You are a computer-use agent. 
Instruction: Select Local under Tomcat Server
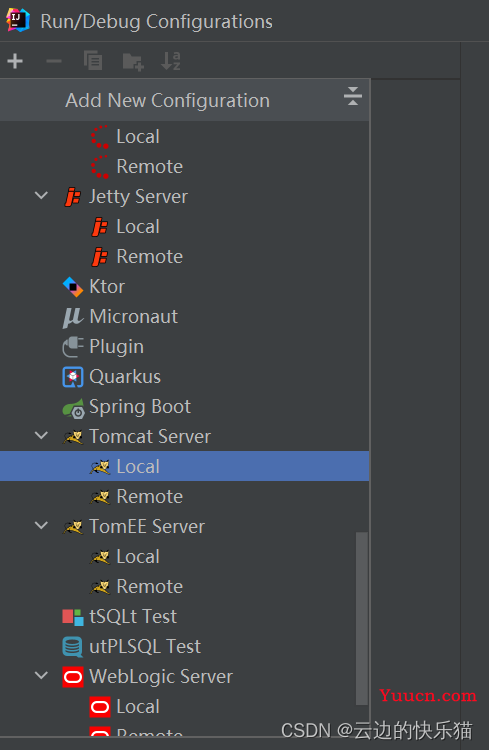(x=184, y=466)
